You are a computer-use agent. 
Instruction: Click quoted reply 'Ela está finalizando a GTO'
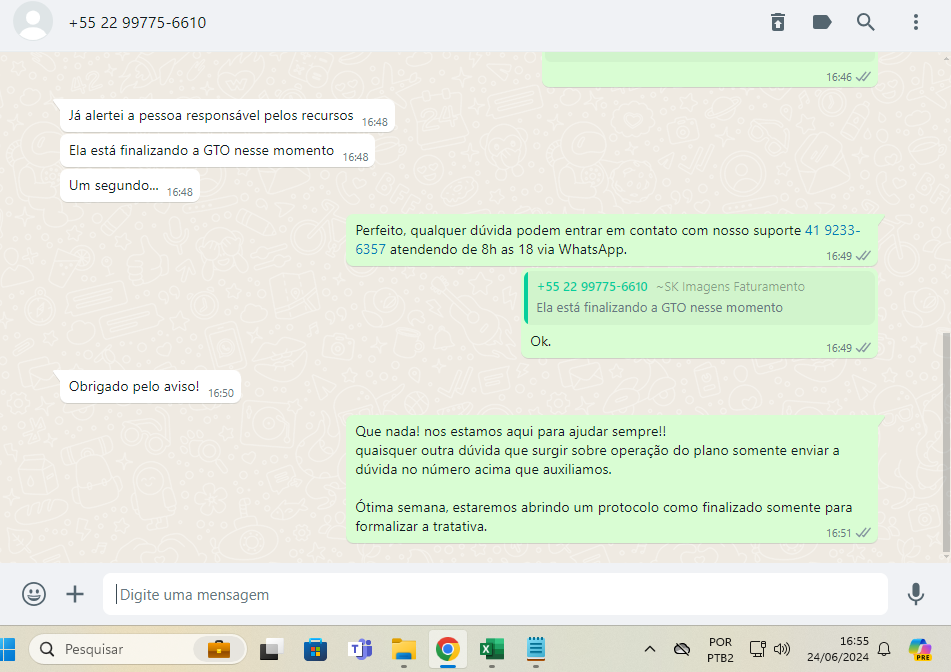(699, 297)
